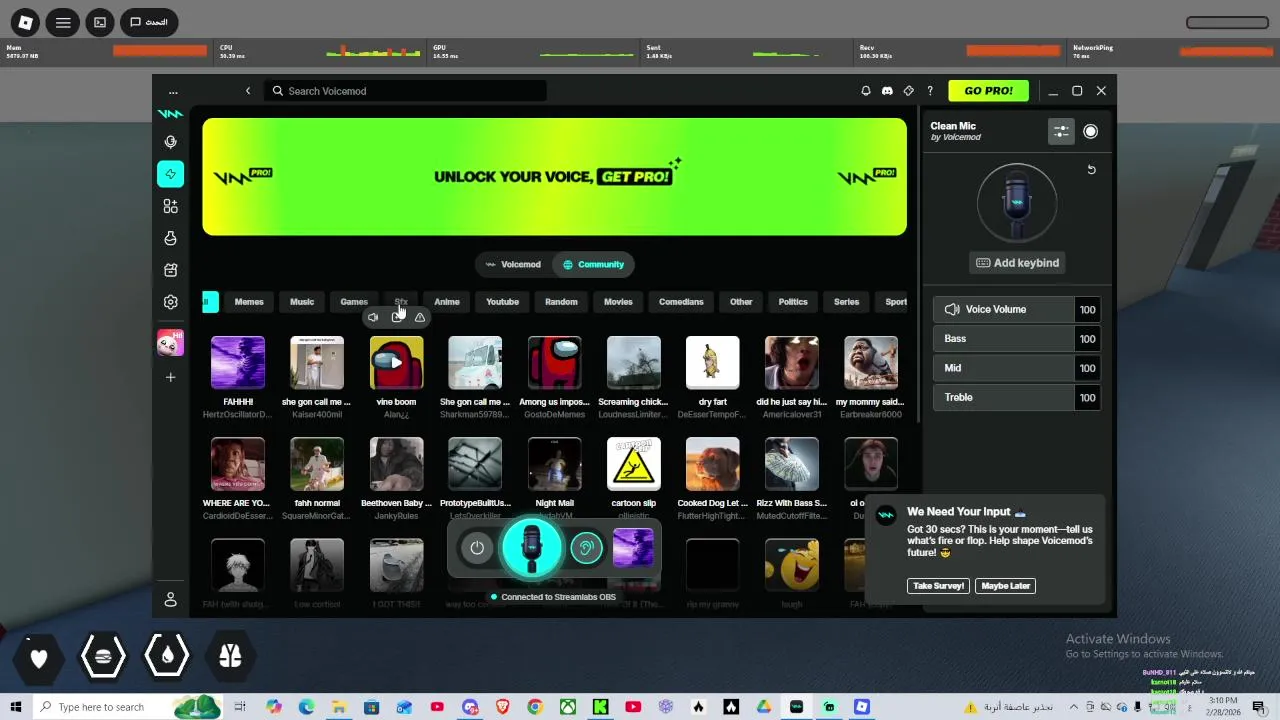The height and width of the screenshot is (720, 1280).
Task: Open Microsoft Edge from the taskbar
Action: coord(306,707)
